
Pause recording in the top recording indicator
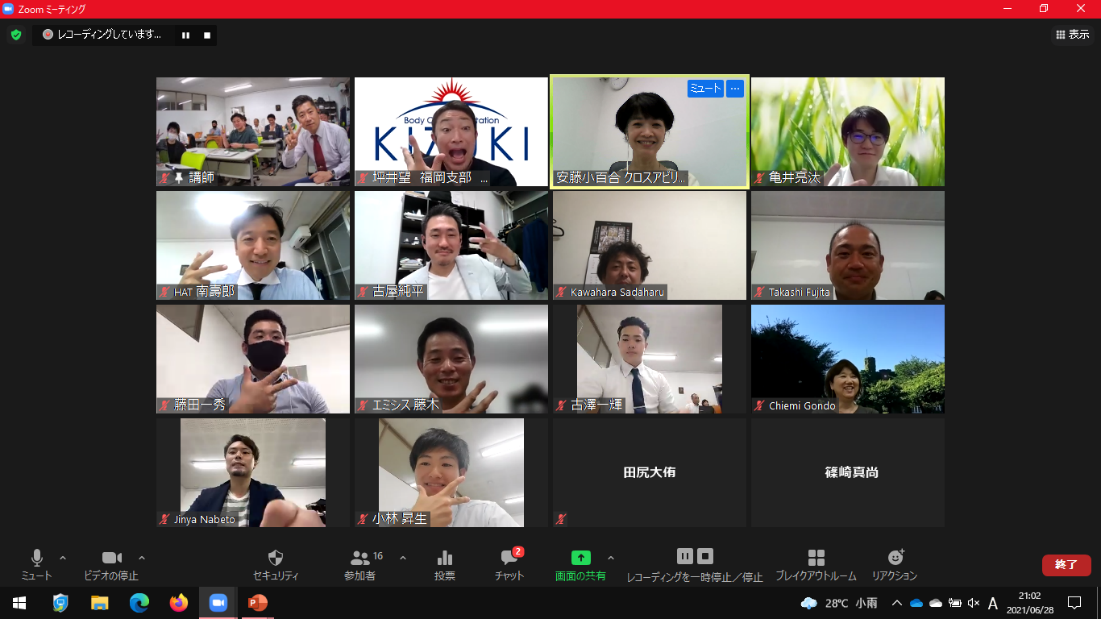185,35
